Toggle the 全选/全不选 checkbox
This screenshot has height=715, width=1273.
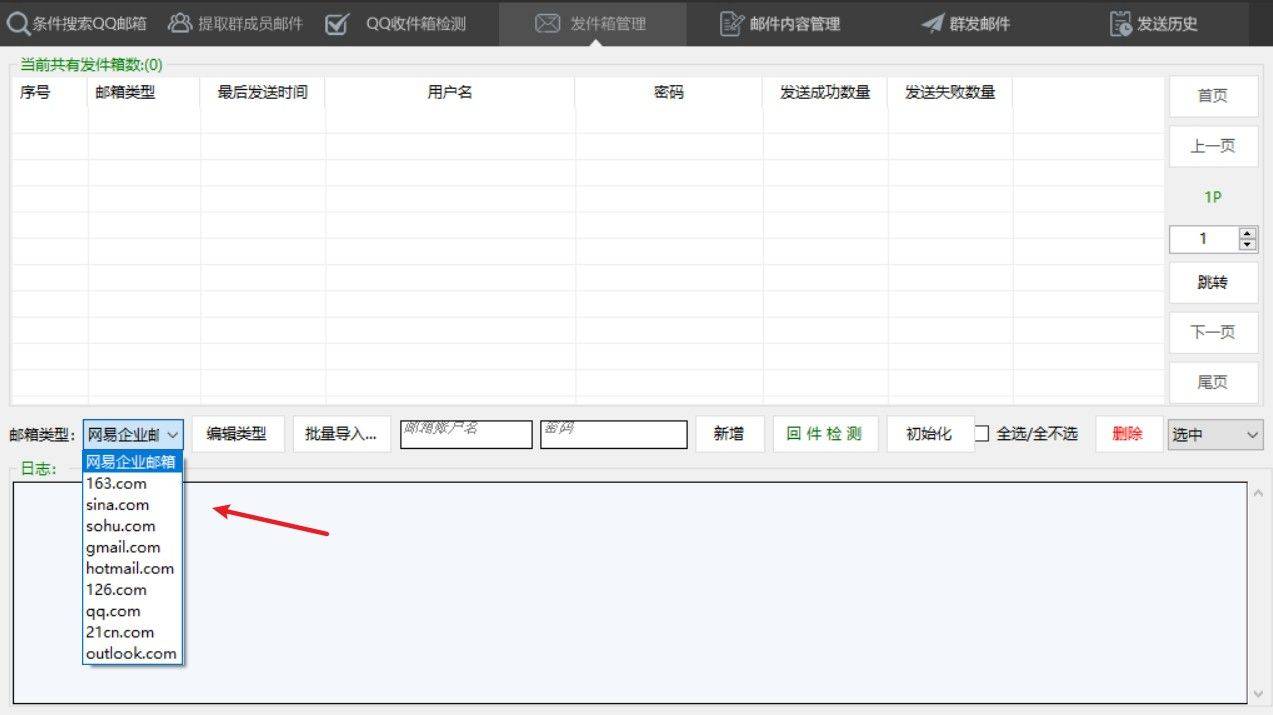[982, 434]
